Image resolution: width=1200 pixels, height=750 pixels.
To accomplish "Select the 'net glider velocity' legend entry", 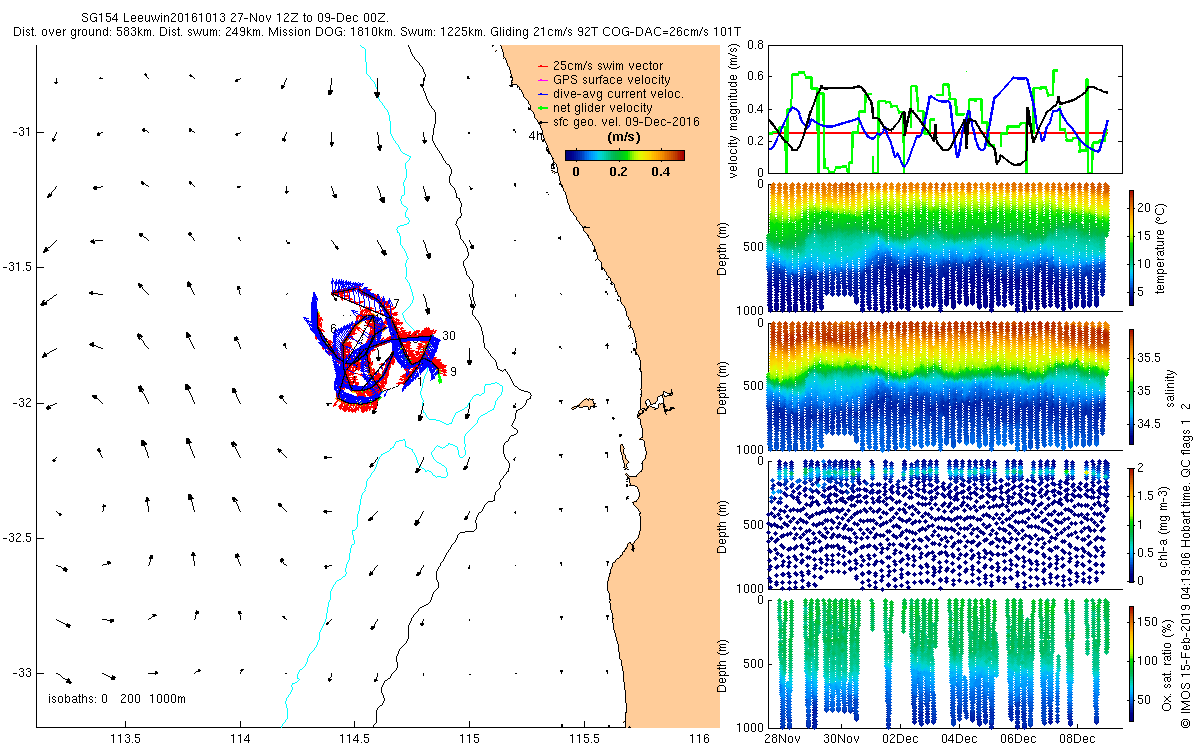I will tap(595, 107).
